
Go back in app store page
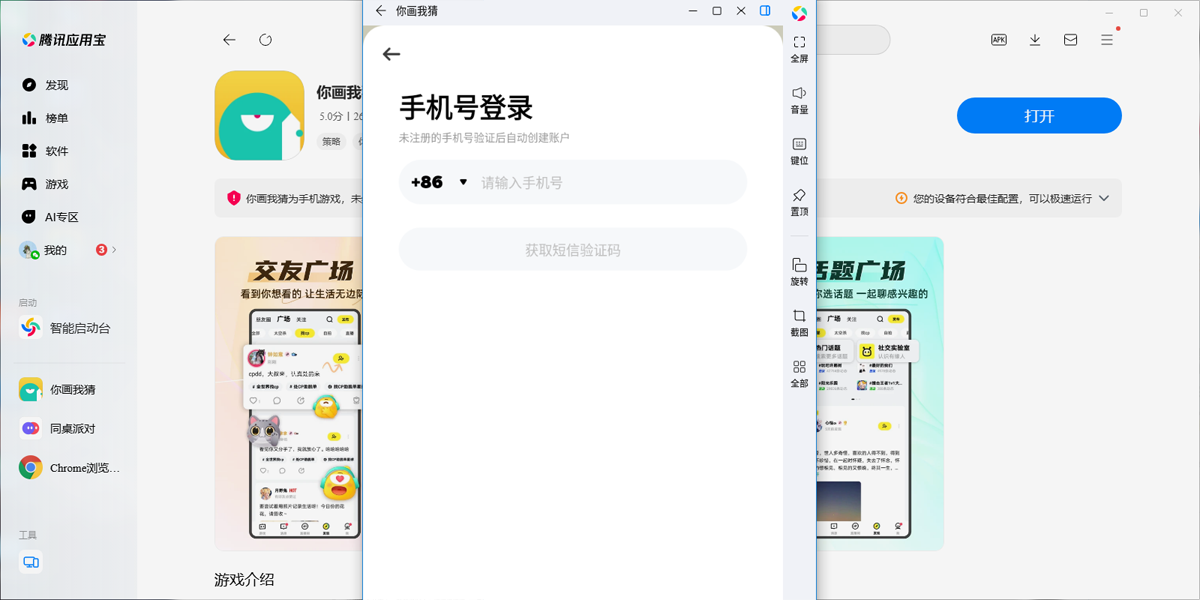(x=229, y=40)
